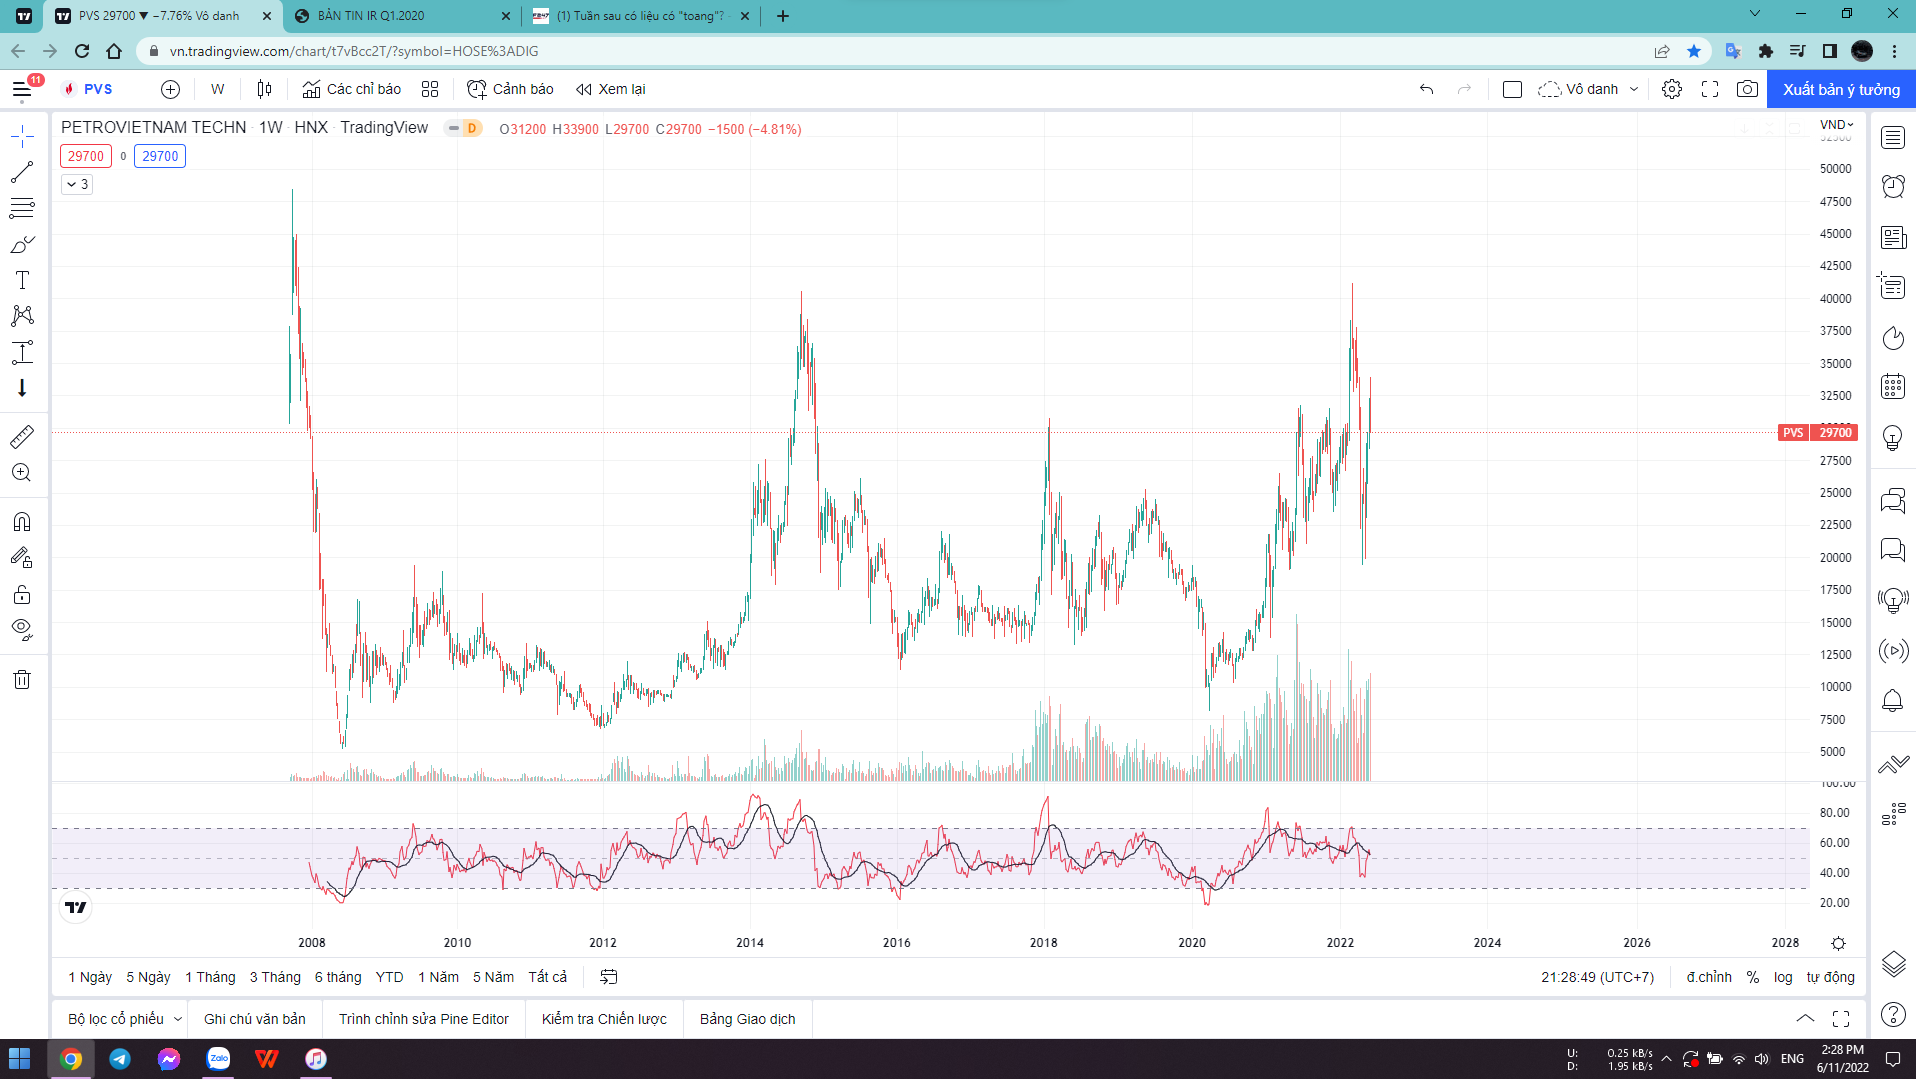This screenshot has width=1916, height=1079.
Task: Select the trend line drawing tool
Action: pos(22,172)
